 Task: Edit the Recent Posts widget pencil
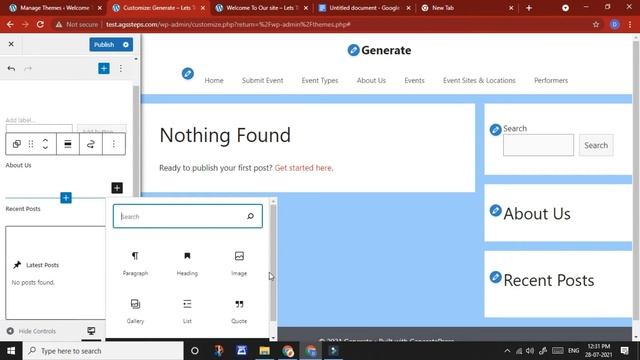click(x=495, y=277)
